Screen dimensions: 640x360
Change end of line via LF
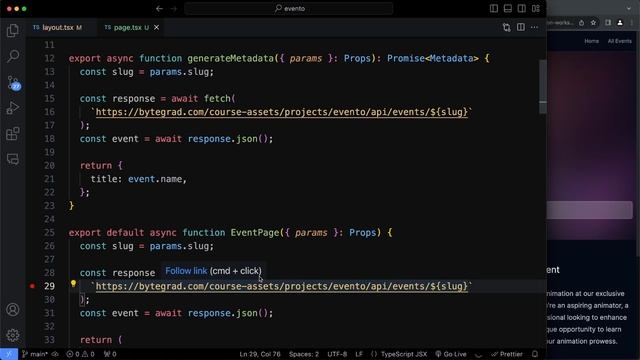click(359, 354)
